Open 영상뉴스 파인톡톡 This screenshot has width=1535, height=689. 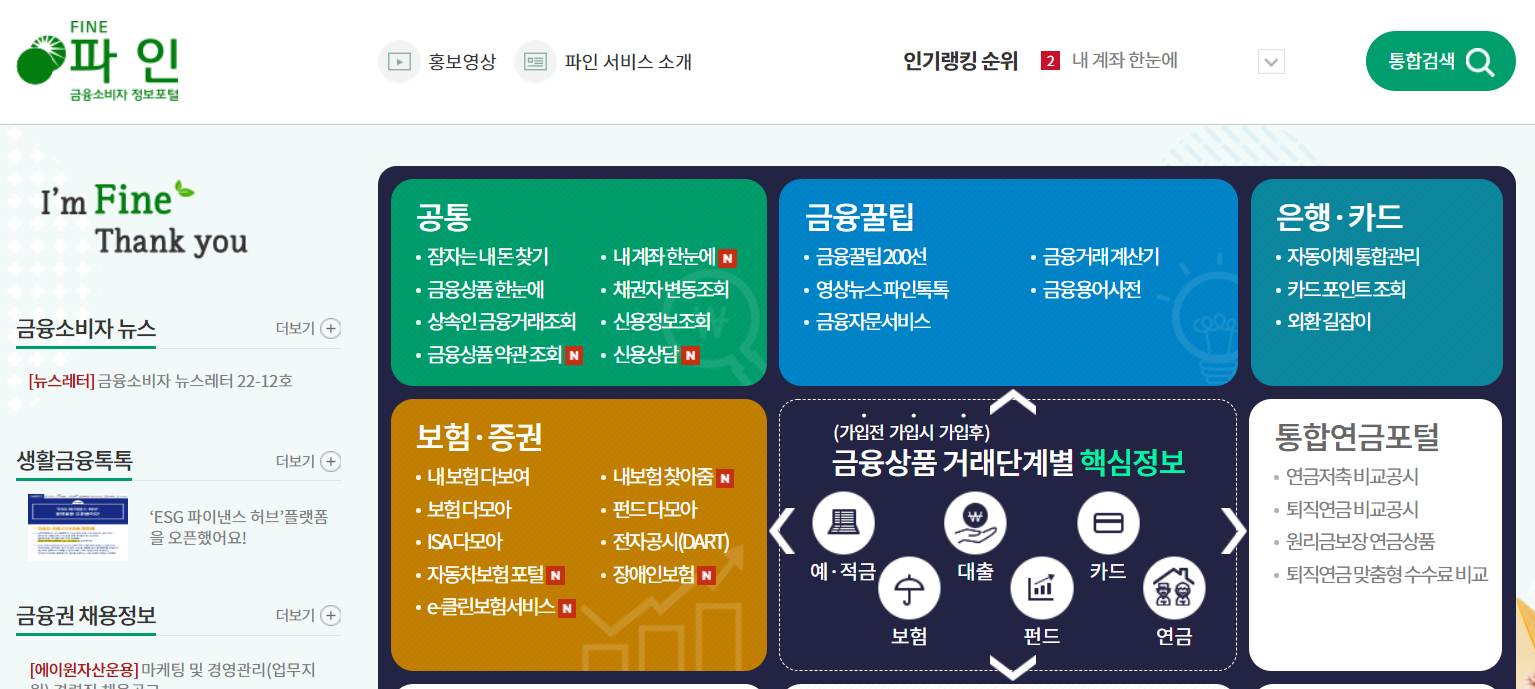[x=882, y=290]
